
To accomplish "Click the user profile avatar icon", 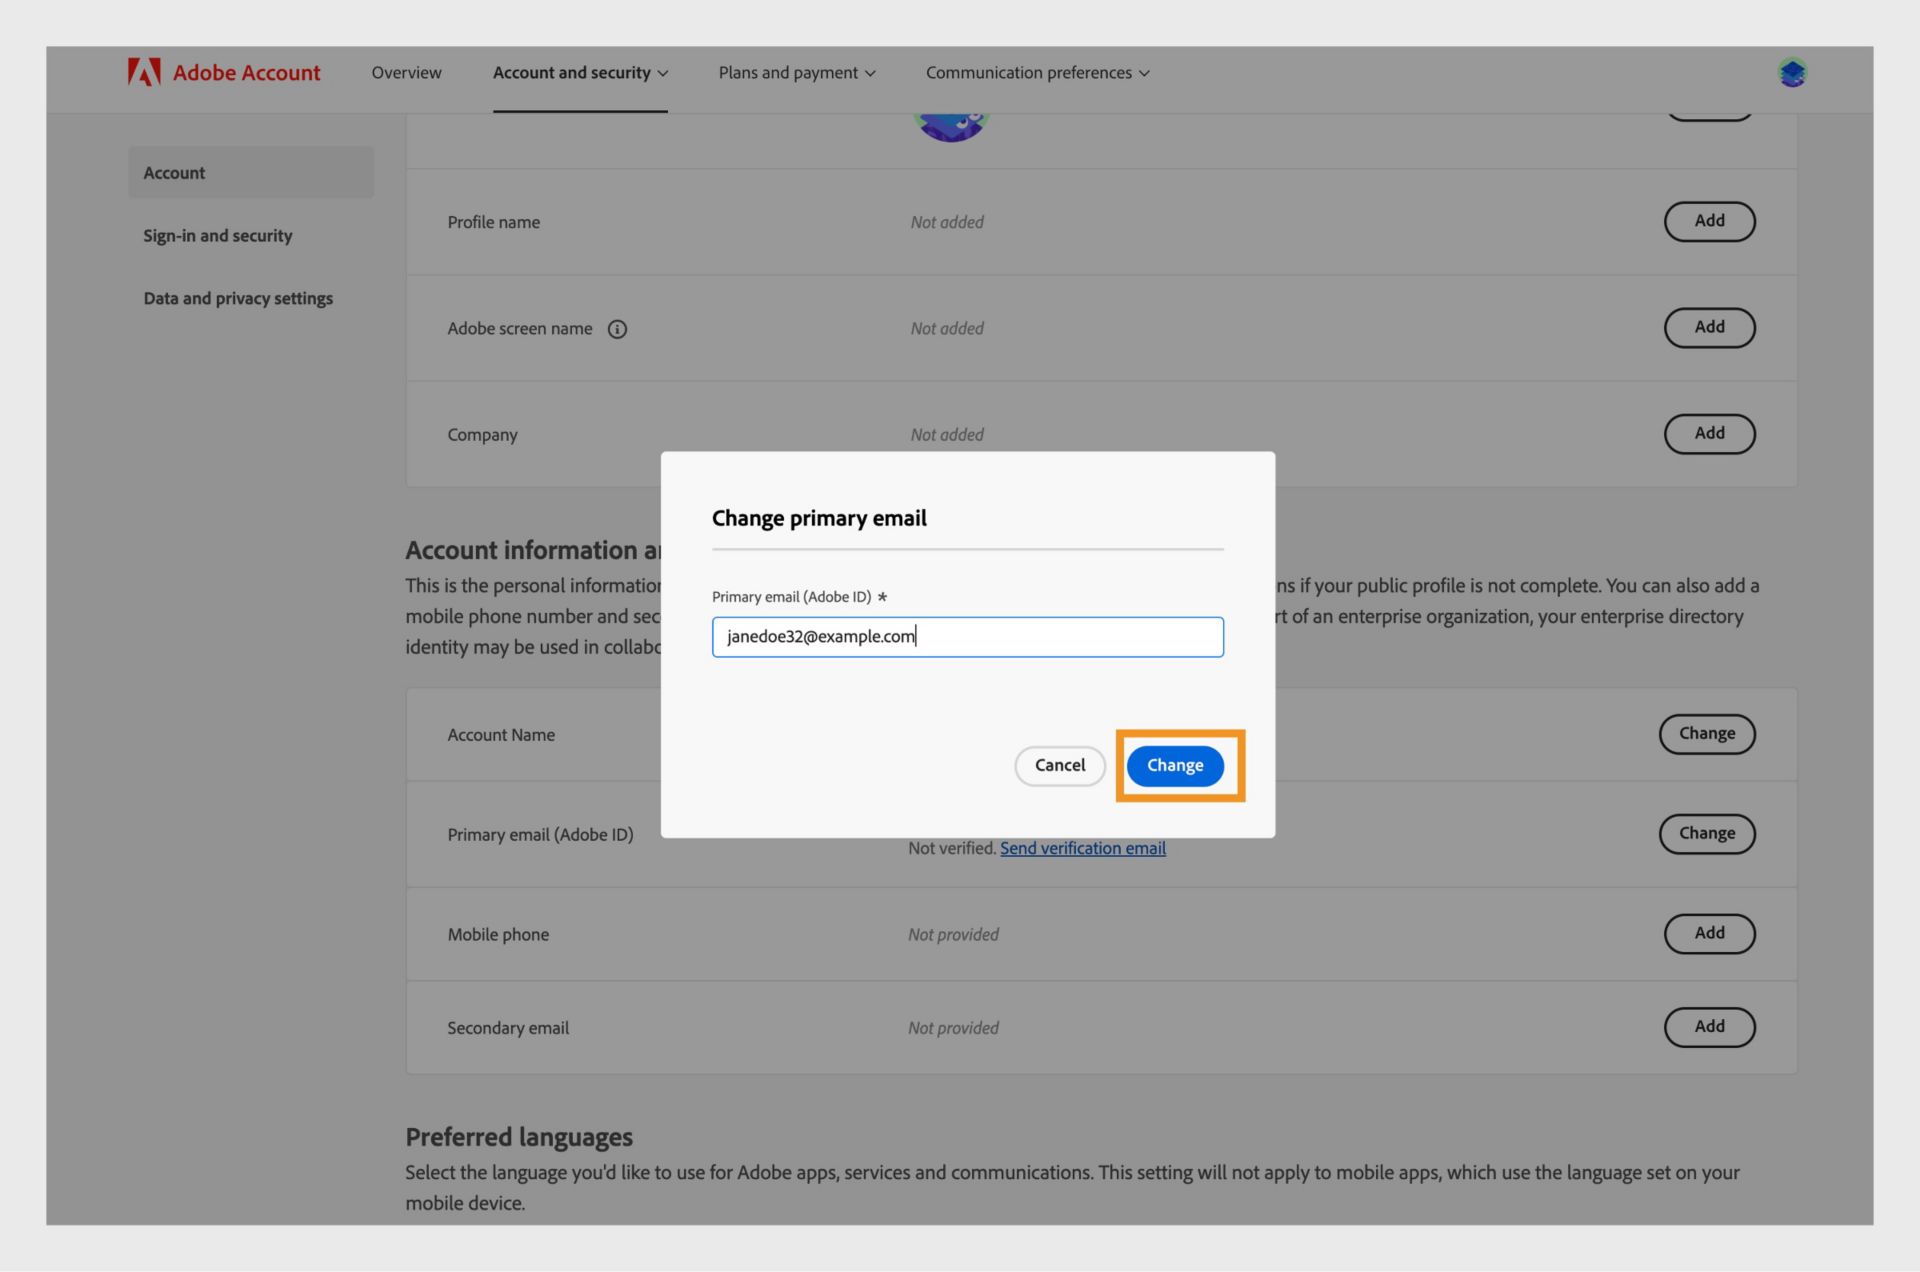I will tap(1792, 72).
